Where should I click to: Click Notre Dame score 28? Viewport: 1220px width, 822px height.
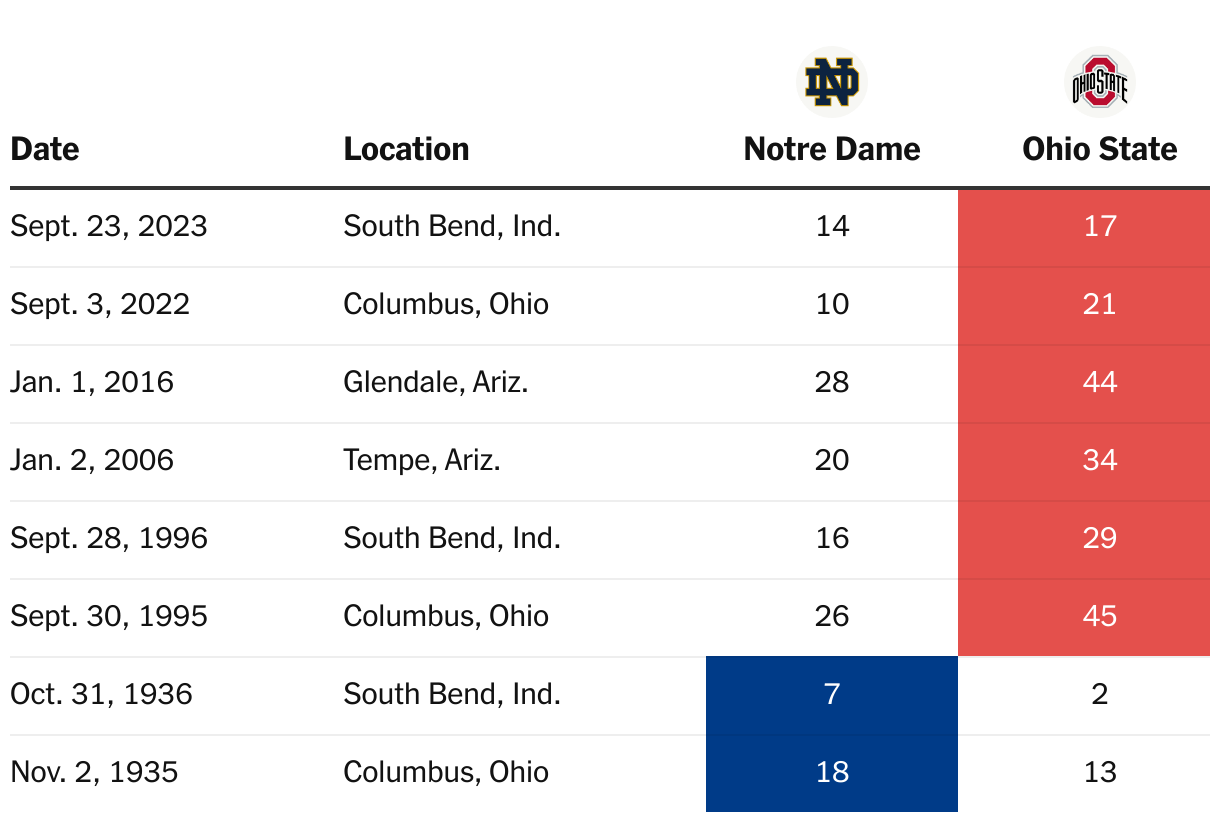[x=831, y=382]
